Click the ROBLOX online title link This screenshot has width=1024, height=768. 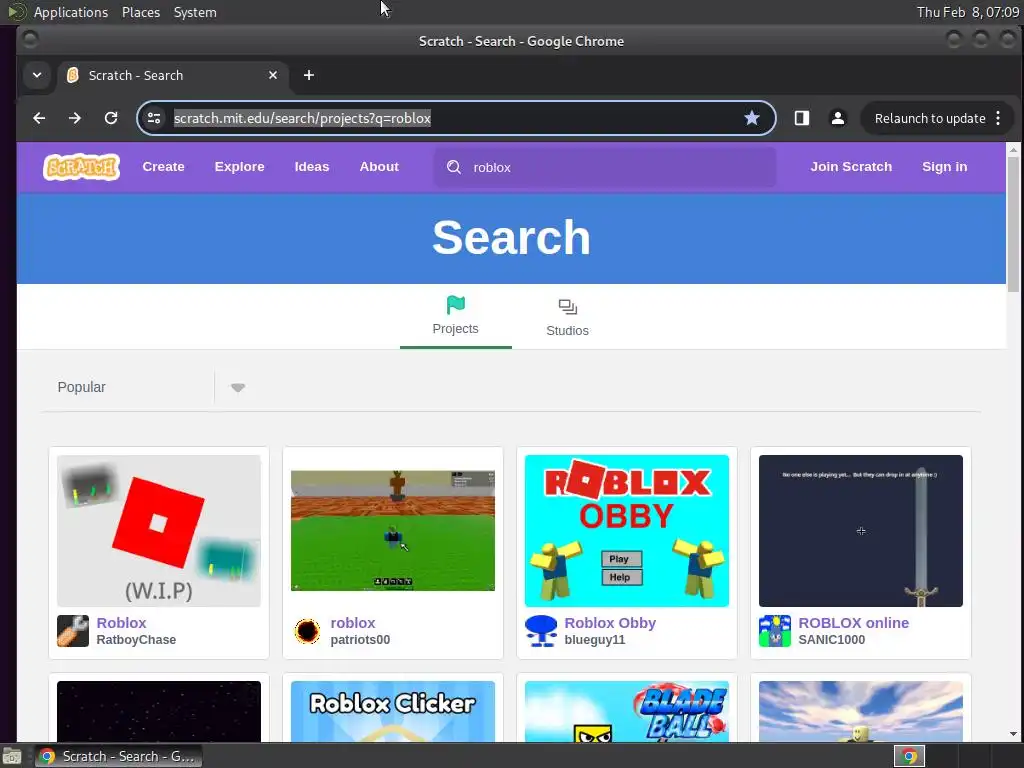(854, 623)
